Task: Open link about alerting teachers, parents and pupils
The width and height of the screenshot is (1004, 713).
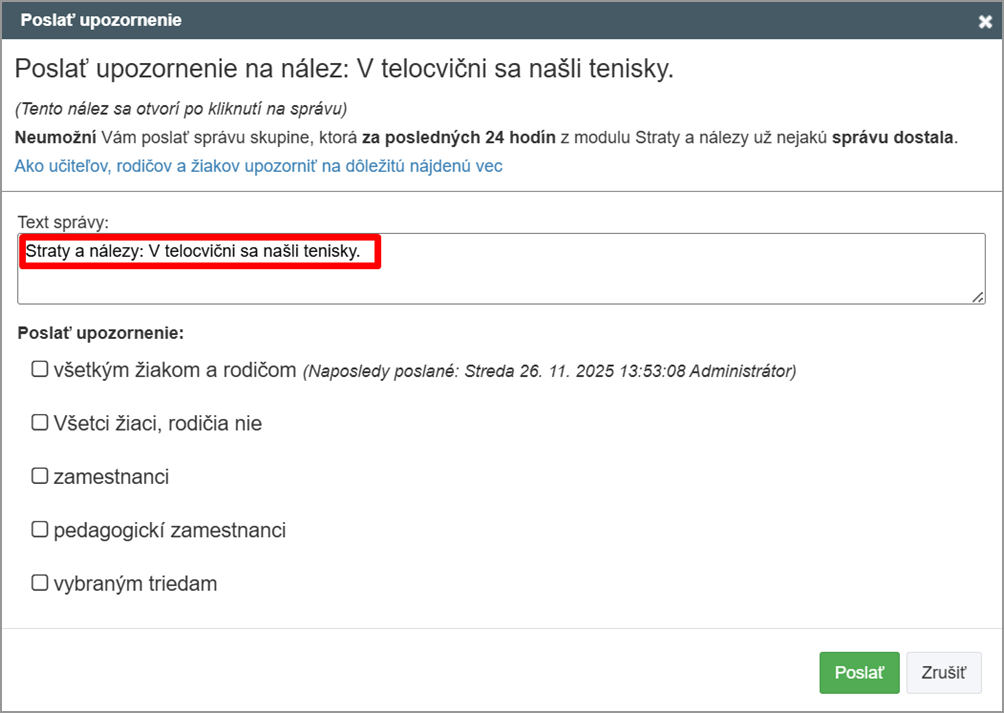Action: click(258, 166)
